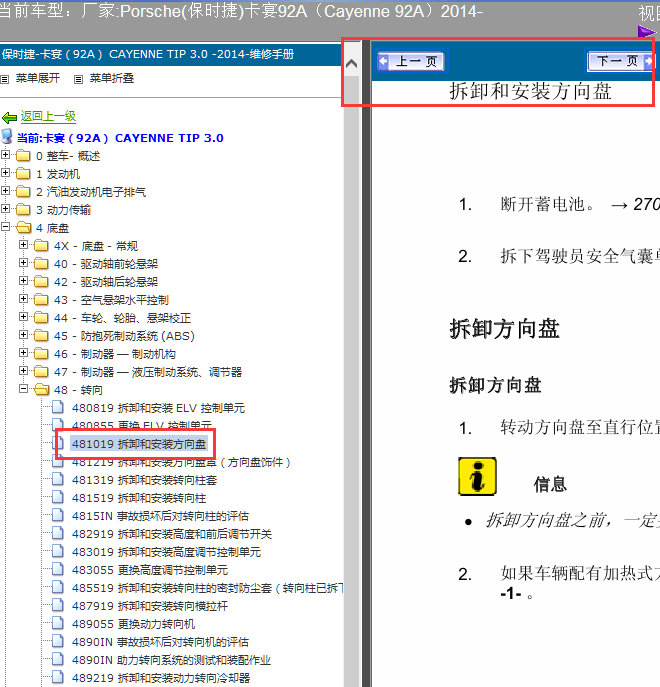Viewport: 660px width, 687px height.
Task: Click the list icon beside 菜单折叠
Action: (78, 79)
